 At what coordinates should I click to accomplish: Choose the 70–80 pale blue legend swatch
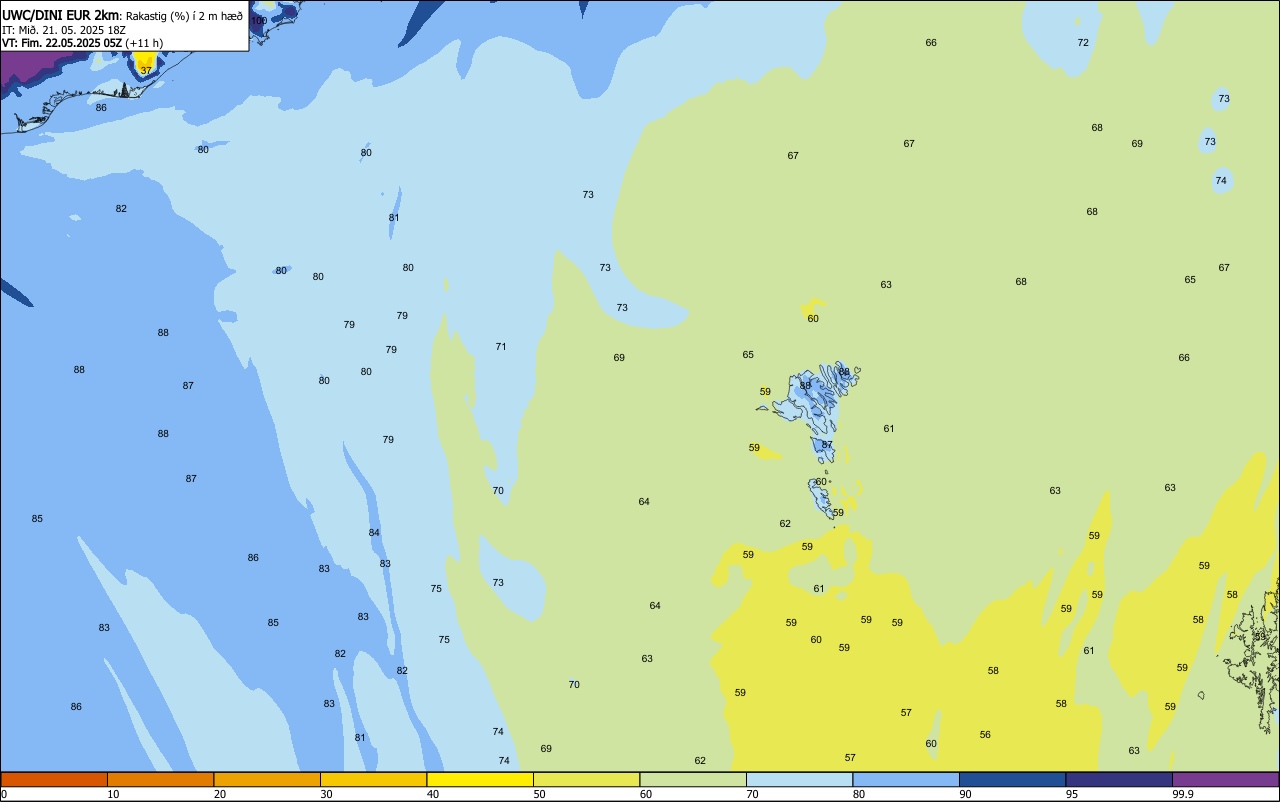[x=799, y=779]
